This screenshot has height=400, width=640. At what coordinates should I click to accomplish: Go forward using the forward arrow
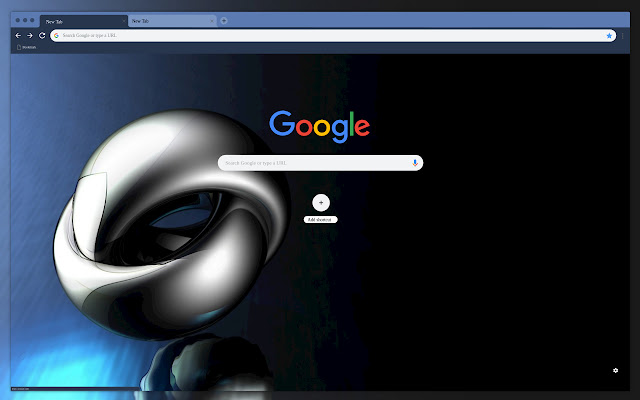coord(30,36)
